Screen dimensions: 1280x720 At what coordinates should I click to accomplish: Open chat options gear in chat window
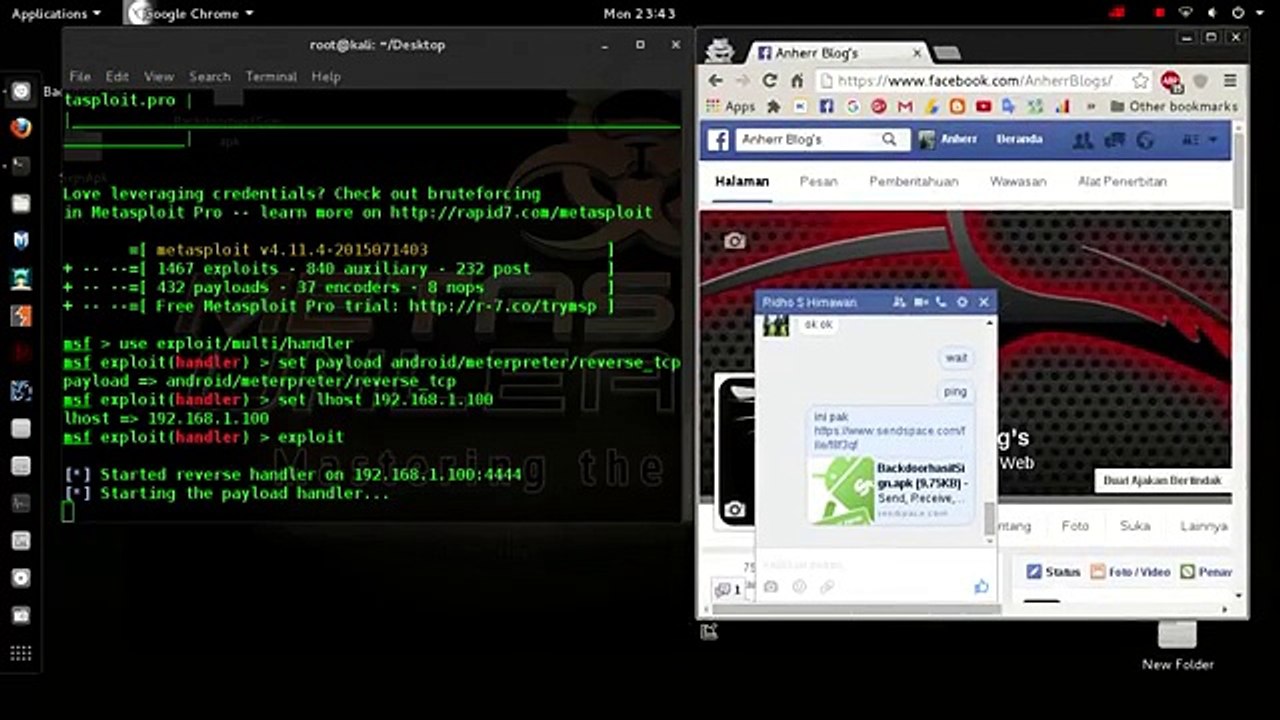pyautogui.click(x=962, y=302)
